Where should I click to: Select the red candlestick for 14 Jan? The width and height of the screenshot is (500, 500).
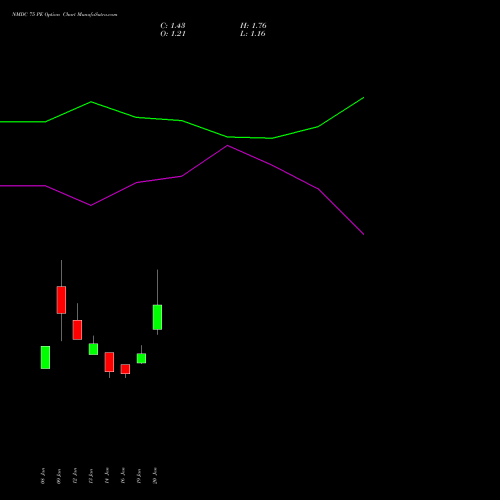pyautogui.click(x=109, y=362)
